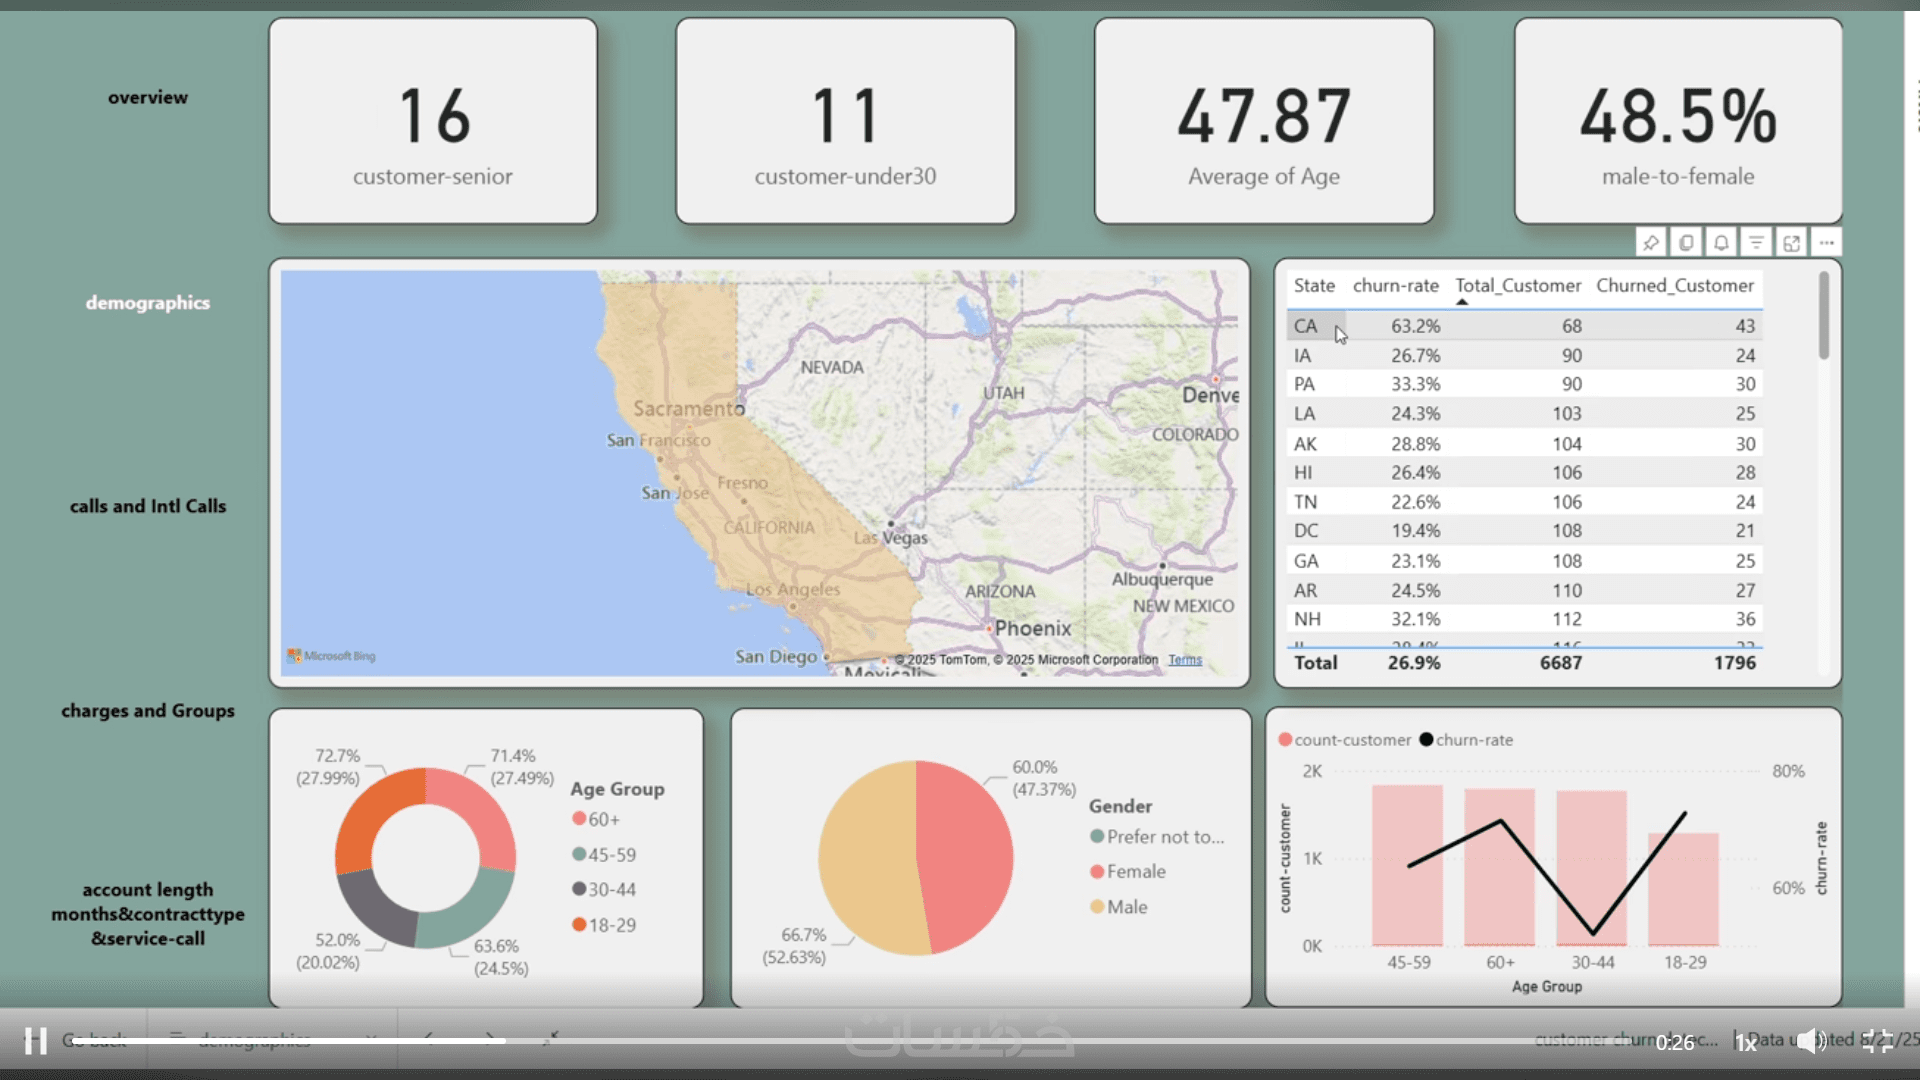Open charges and Groups page
Viewport: 1920px width, 1080px height.
[148, 711]
